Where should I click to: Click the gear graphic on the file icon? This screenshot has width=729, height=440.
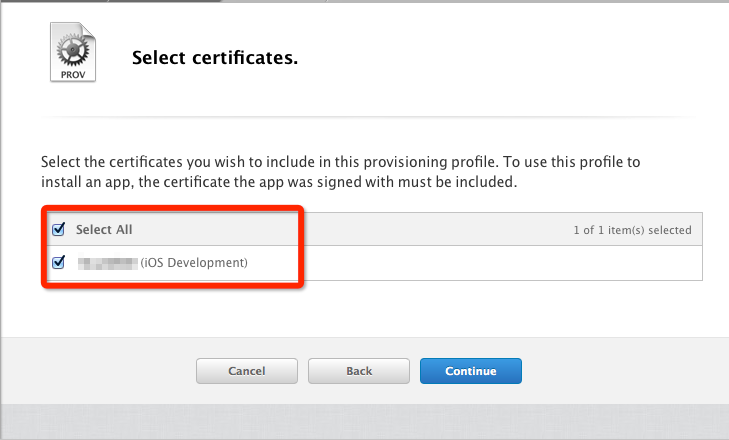pos(70,49)
